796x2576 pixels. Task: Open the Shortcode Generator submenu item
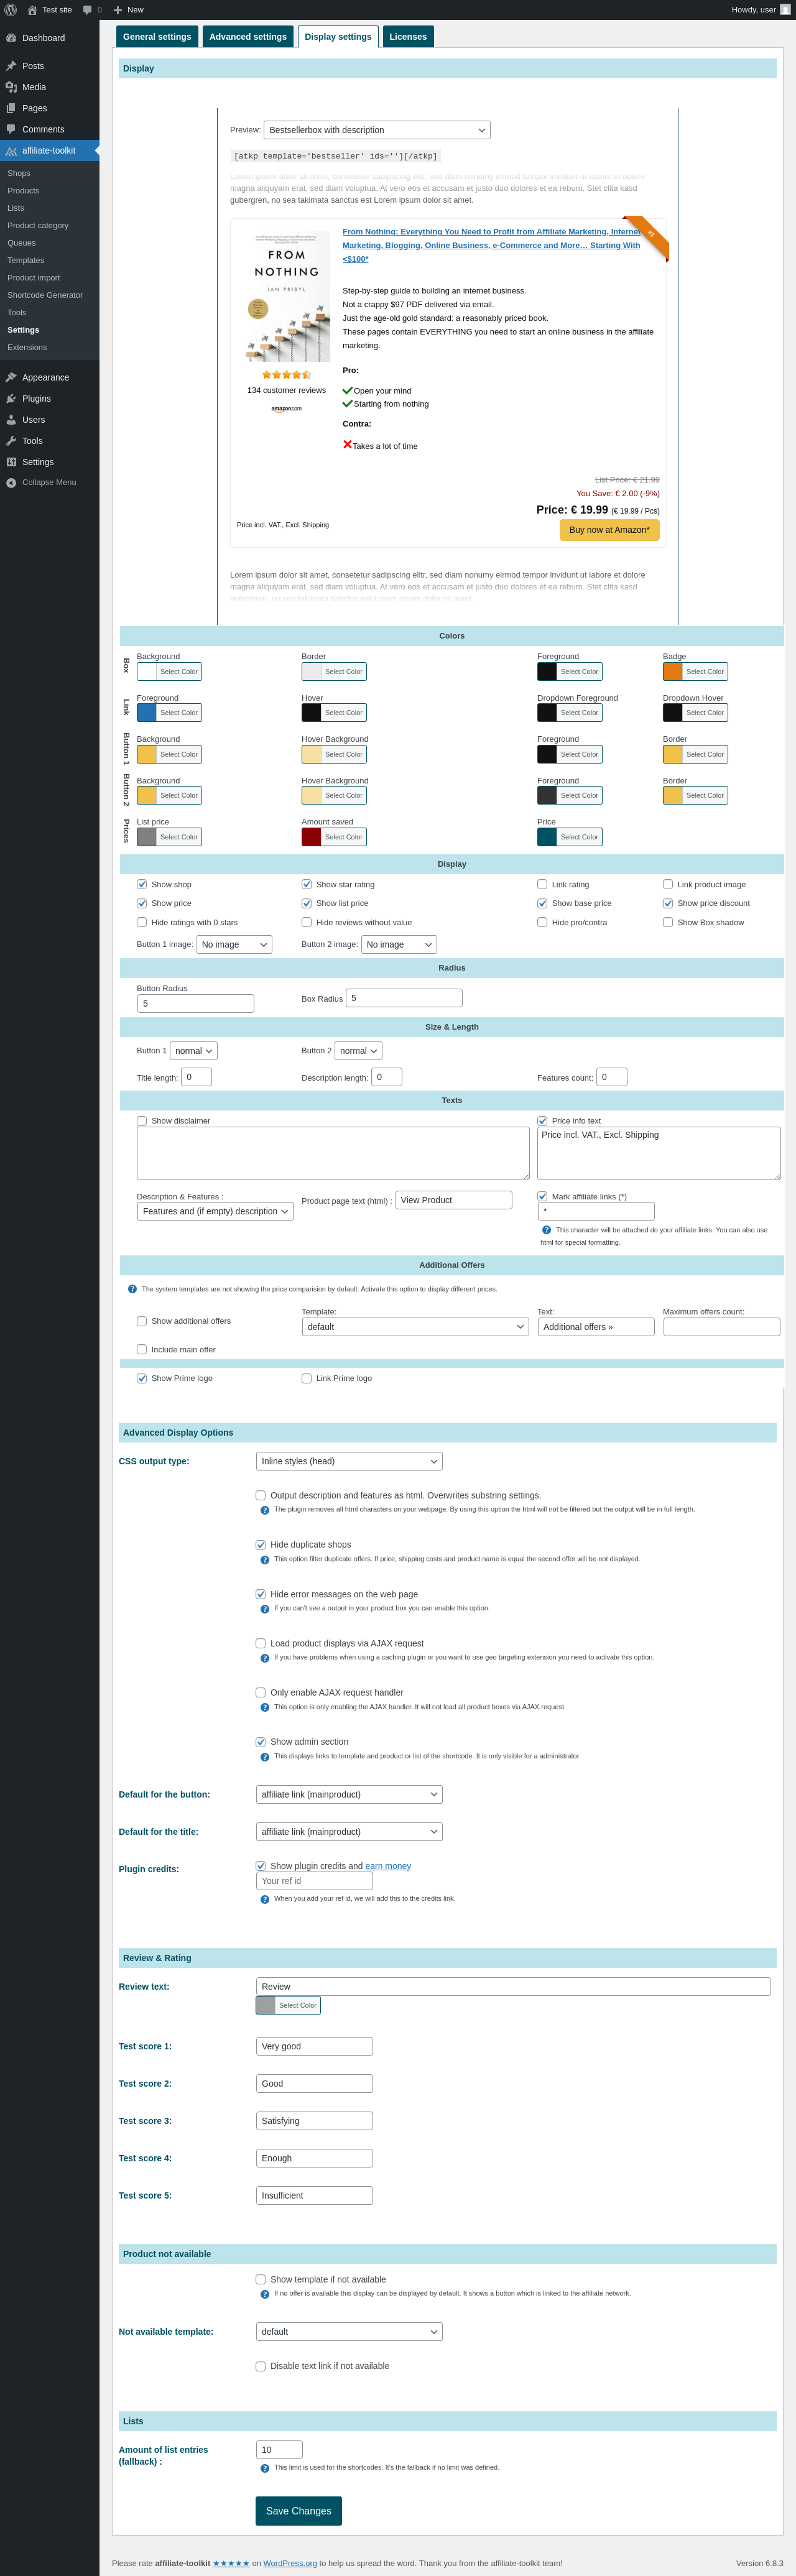click(45, 295)
